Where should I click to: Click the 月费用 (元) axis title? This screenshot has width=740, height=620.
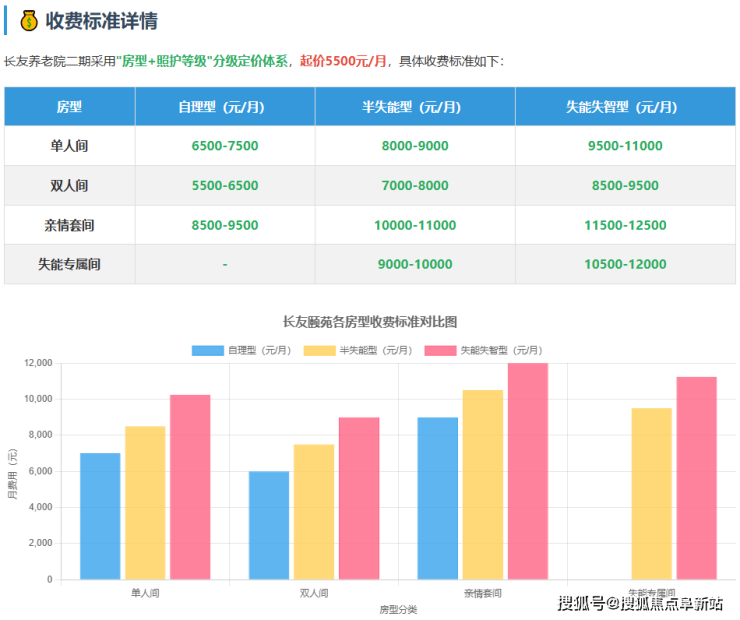pyautogui.click(x=12, y=473)
